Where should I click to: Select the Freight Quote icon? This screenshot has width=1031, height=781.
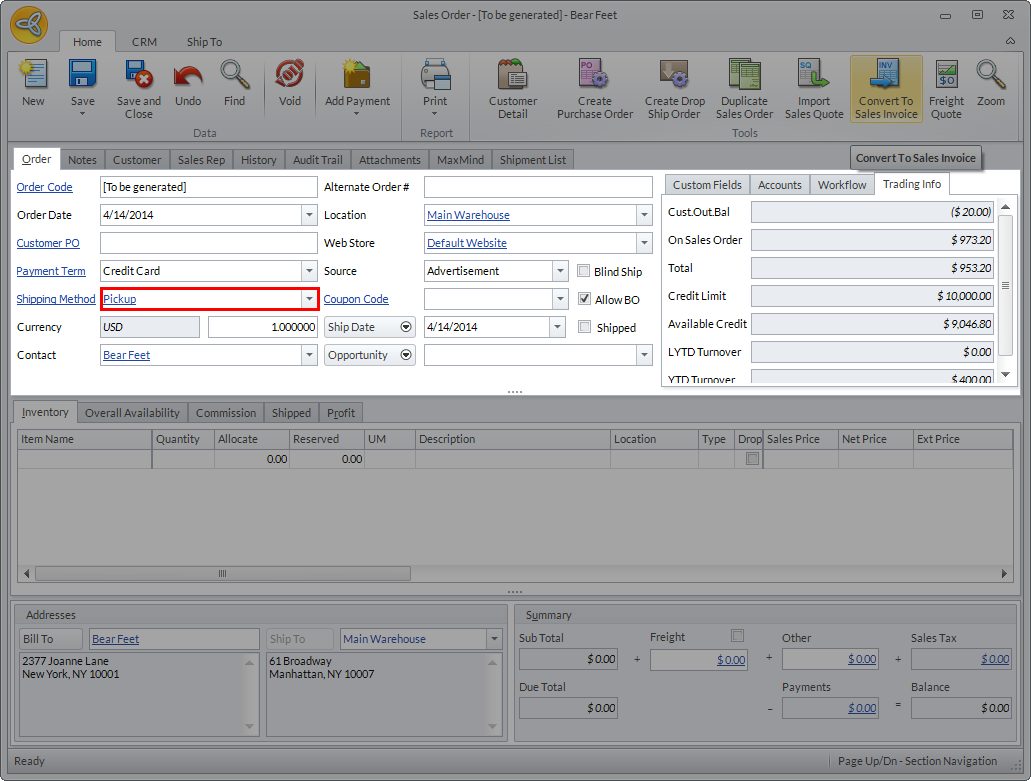(946, 88)
